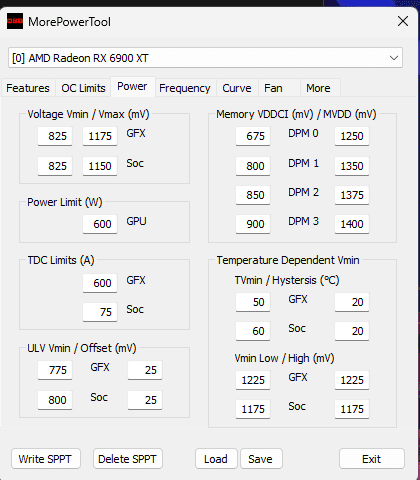420x480 pixels.
Task: Click the Write SPPT button
Action: (46, 459)
